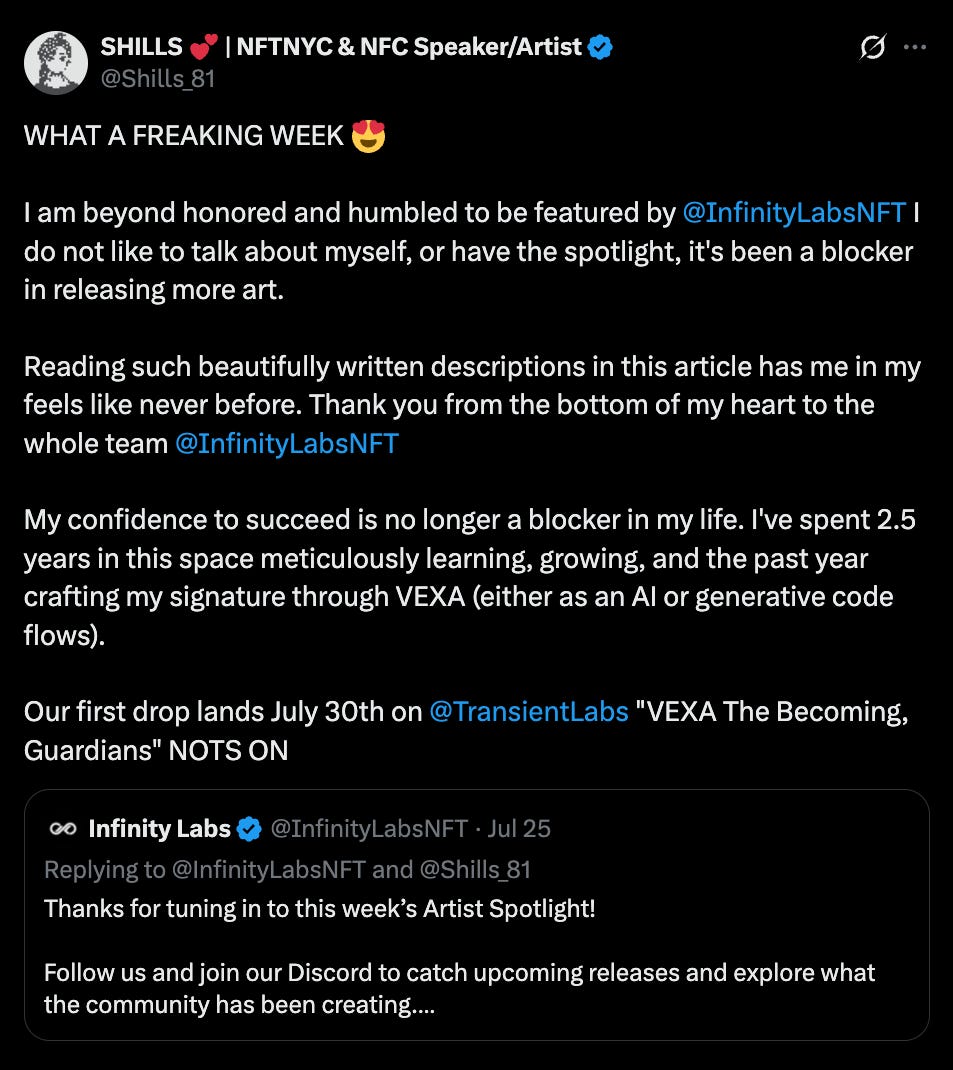Viewport: 953px width, 1070px height.
Task: Click @InfinityLabsNFT handle in quoted tweet header
Action: (369, 828)
